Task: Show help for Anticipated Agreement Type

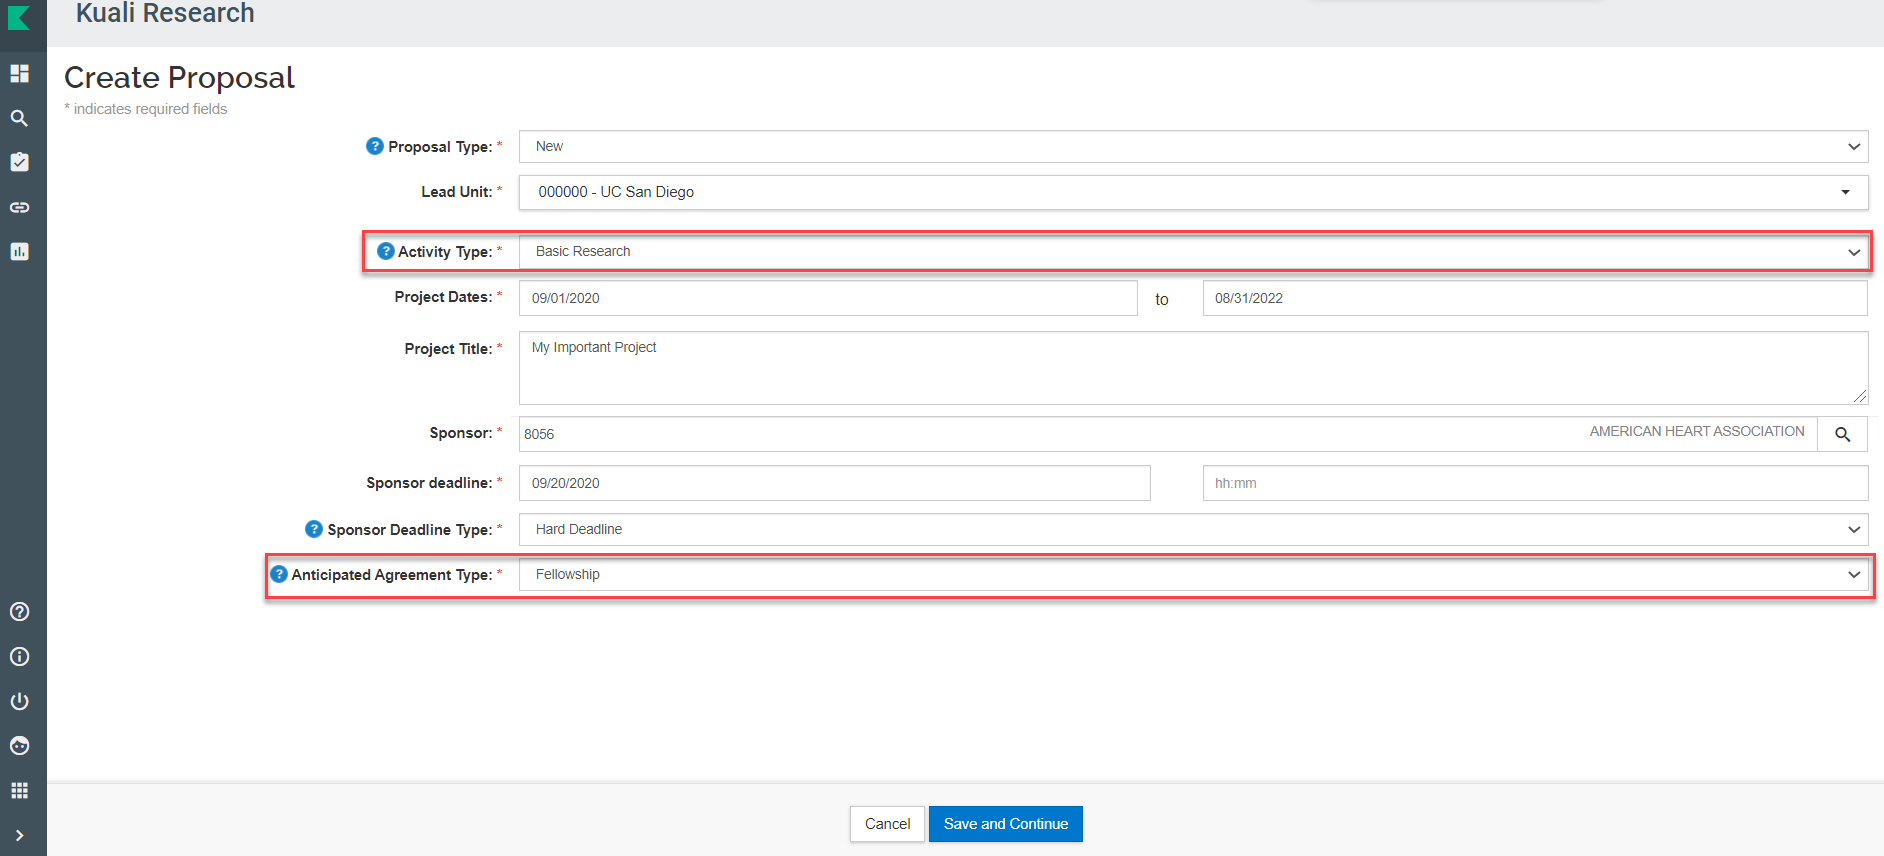Action: [279, 574]
